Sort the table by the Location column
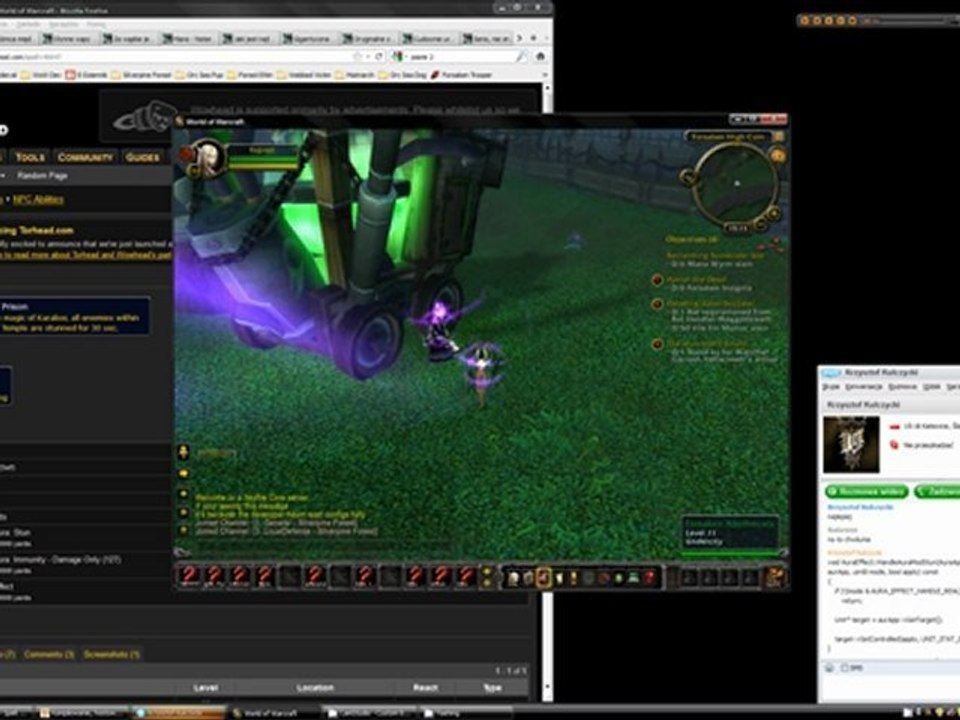 point(315,688)
